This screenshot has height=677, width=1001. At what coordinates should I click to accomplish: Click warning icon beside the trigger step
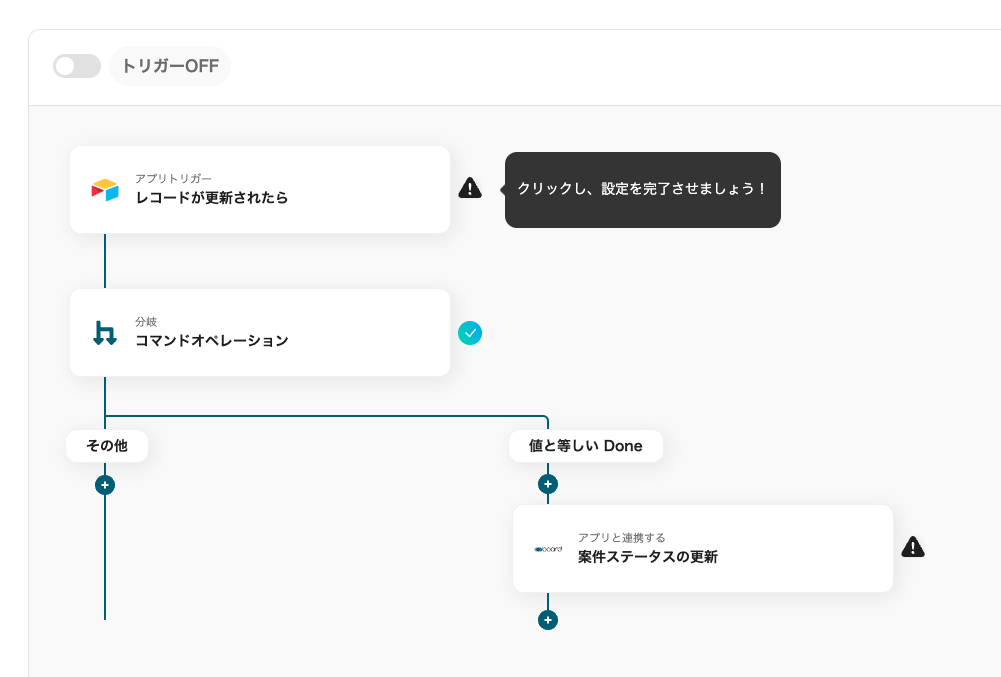coord(470,188)
